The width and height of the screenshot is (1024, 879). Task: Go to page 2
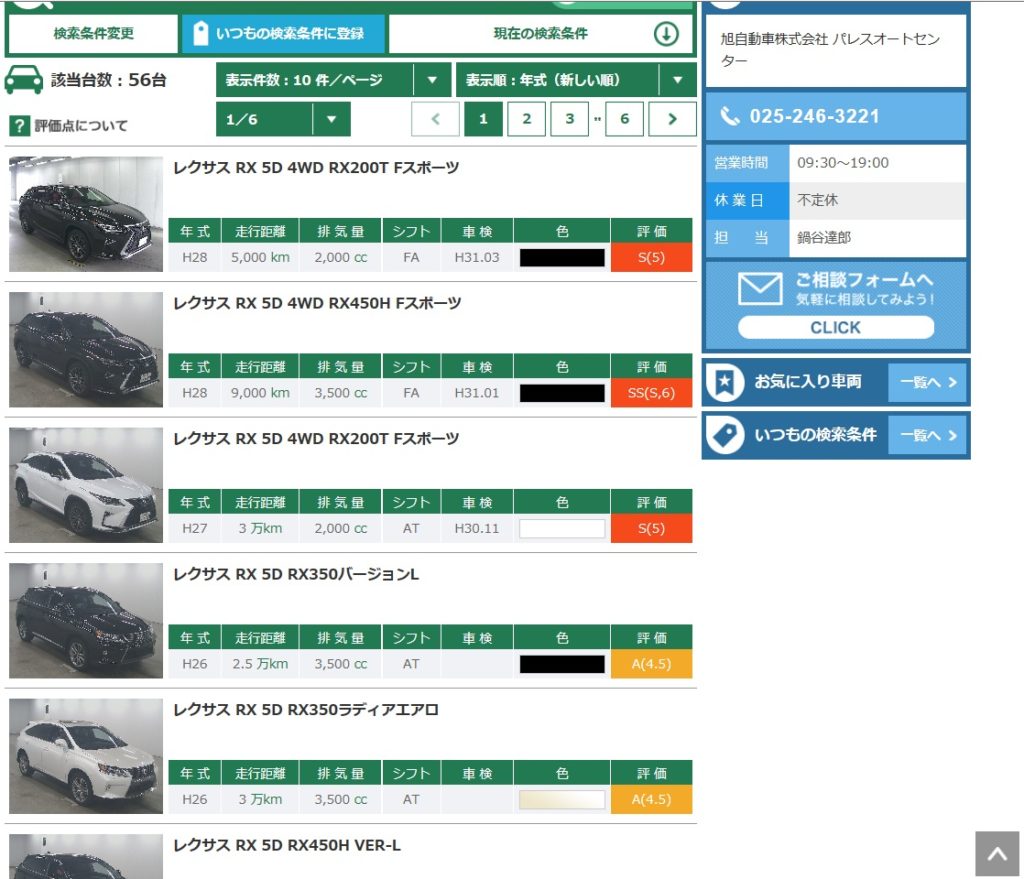tap(526, 119)
